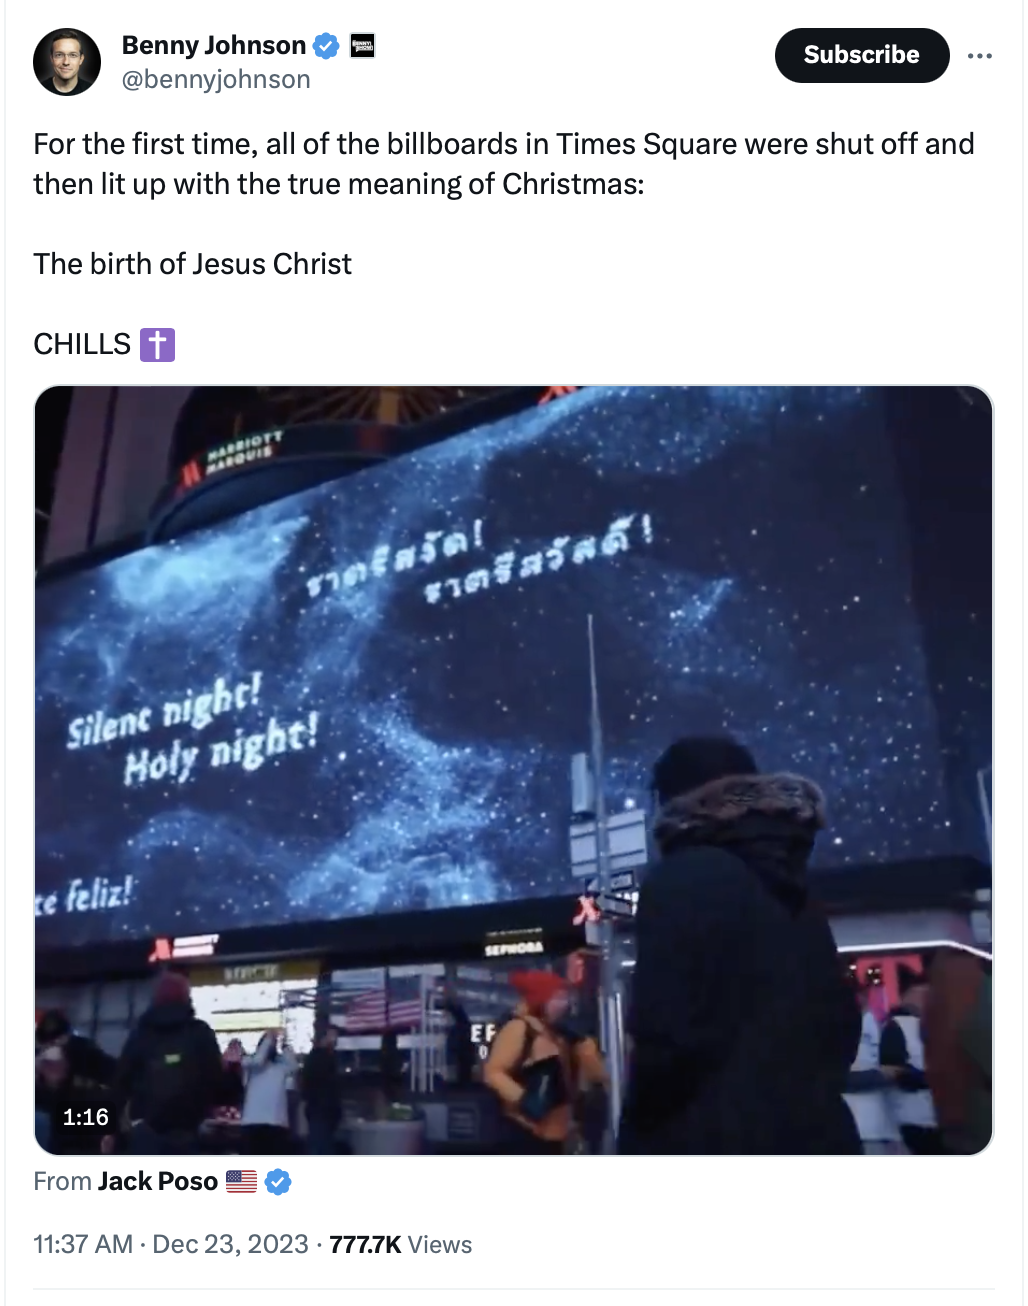Open Jack Poso's profile link
Image resolution: width=1028 pixels, height=1306 pixels.
coord(158,1181)
